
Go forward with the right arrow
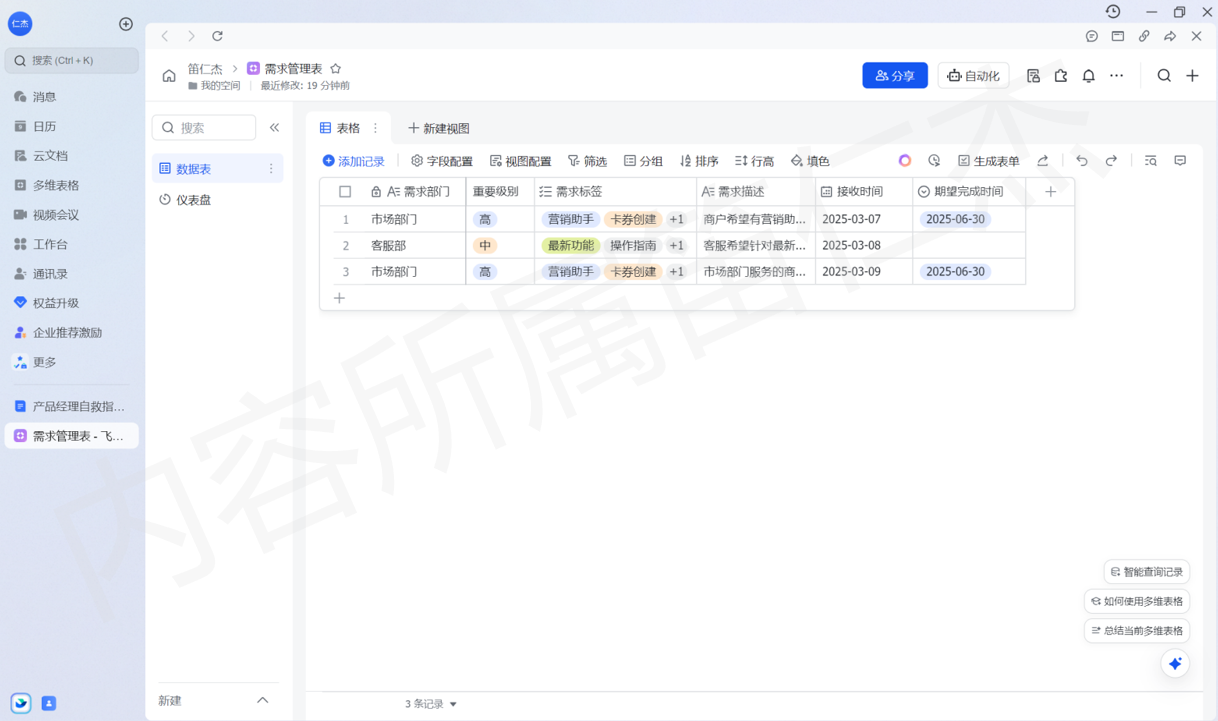(x=191, y=36)
